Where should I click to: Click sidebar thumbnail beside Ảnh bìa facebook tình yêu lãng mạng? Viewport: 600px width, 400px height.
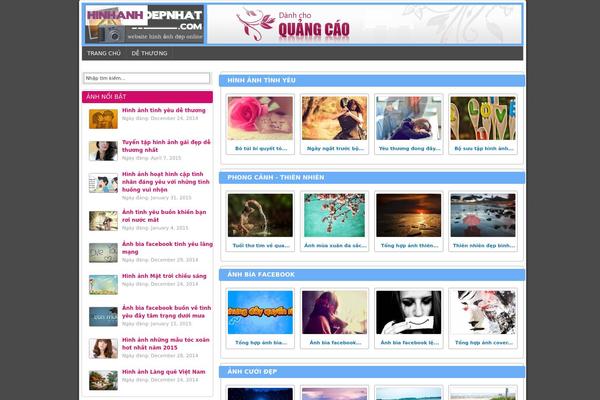pyautogui.click(x=103, y=253)
